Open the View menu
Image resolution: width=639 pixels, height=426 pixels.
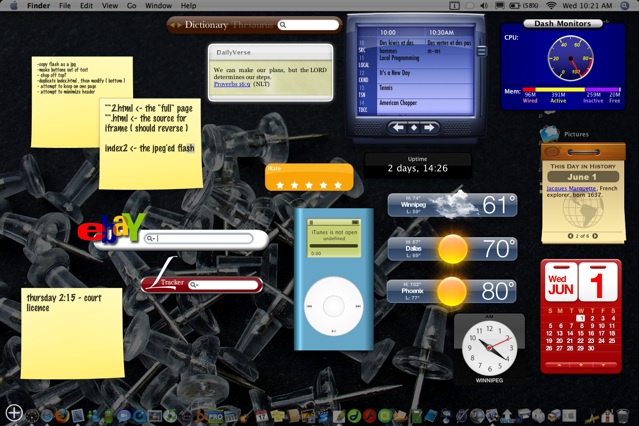(x=110, y=6)
